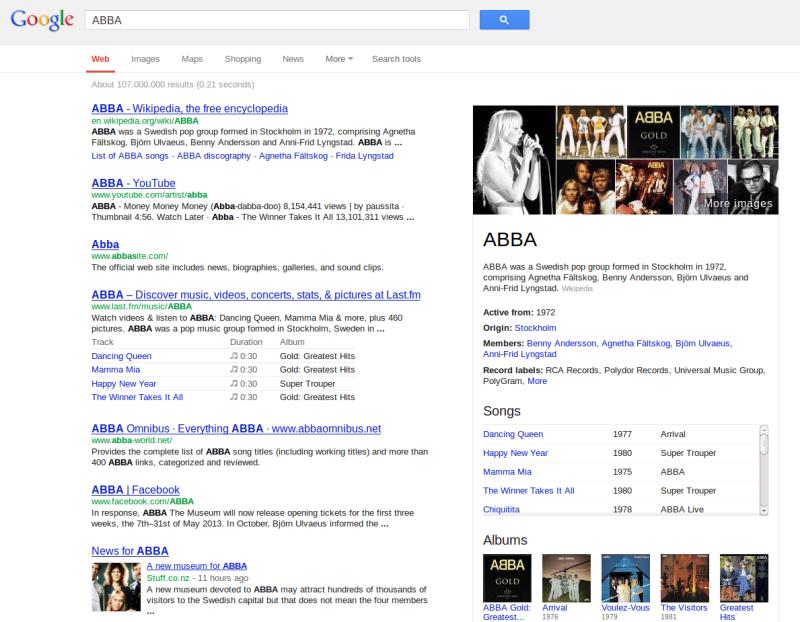This screenshot has height=622, width=800.
Task: Play the Mamma Mia track preview note icon
Action: click(x=234, y=369)
